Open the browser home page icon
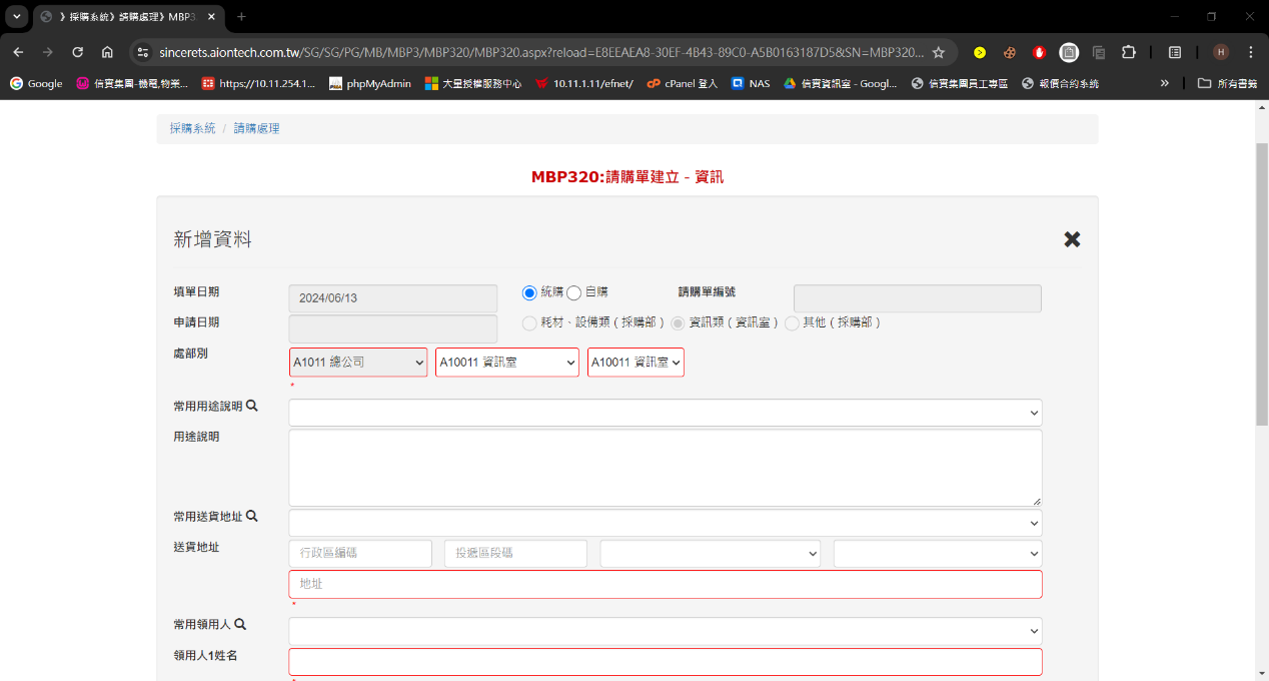 107,52
